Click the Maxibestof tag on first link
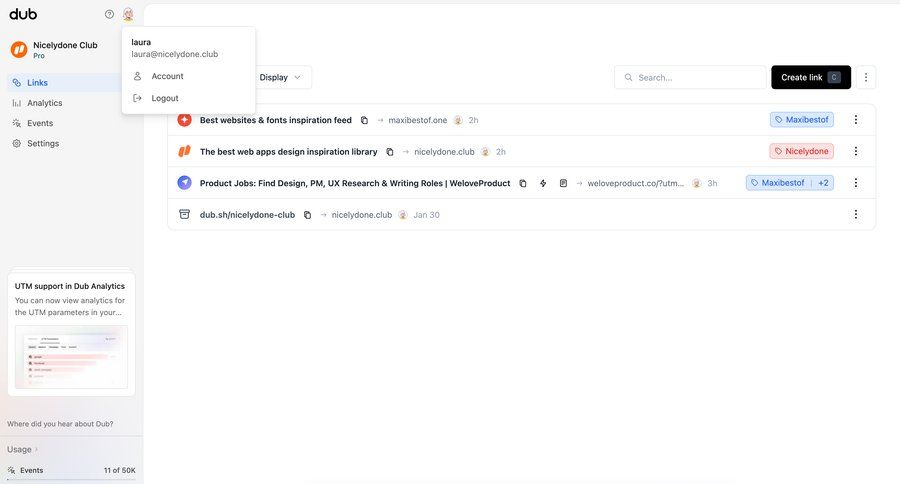This screenshot has width=900, height=484. coord(802,119)
